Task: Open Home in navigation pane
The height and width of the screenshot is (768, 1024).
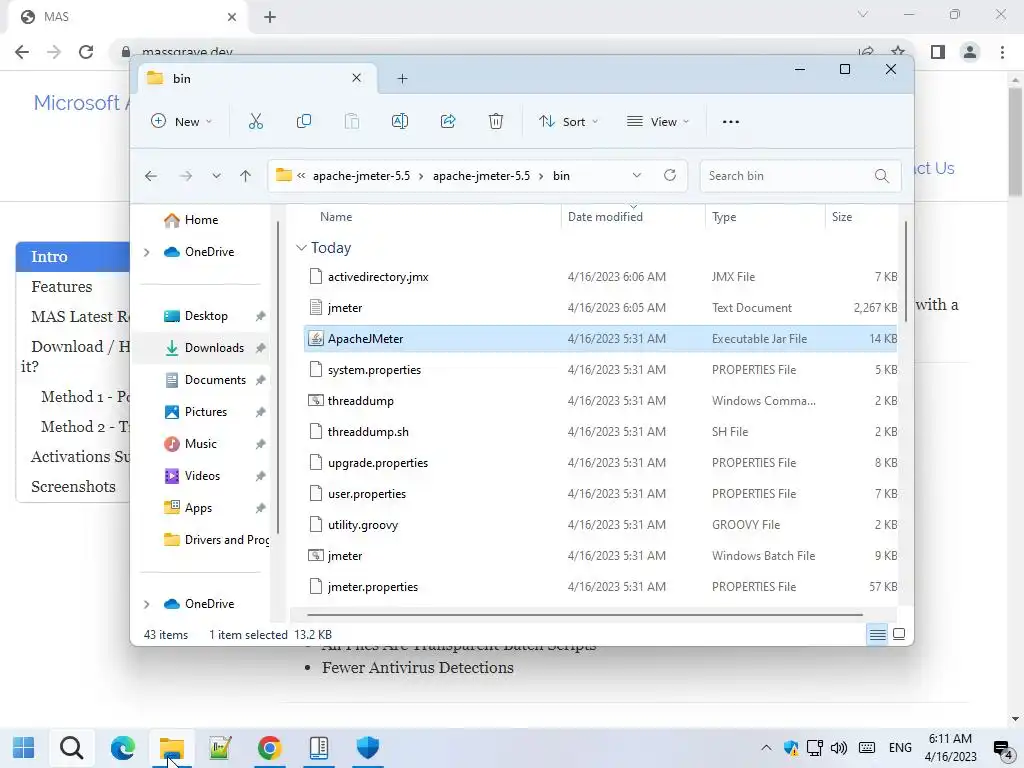Action: tap(201, 220)
